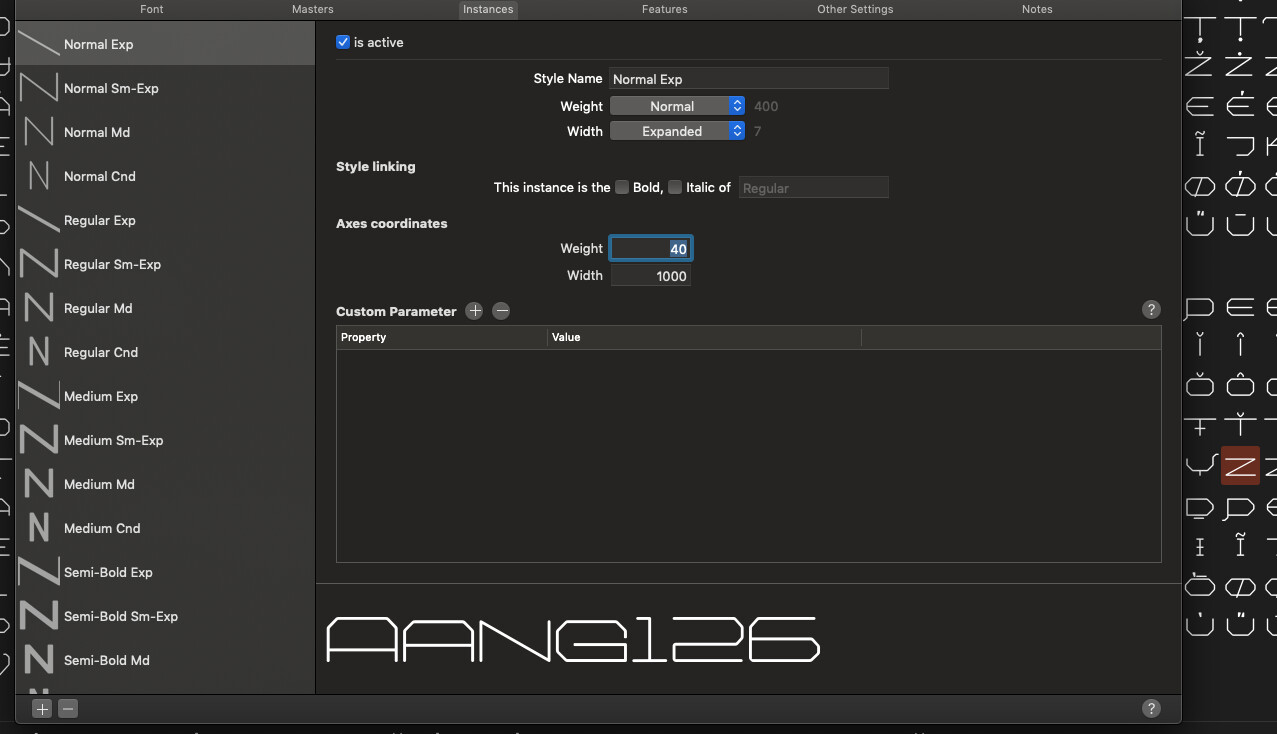Select the Medium Cnd instance icon
Screen dimensions: 1277x734
[39, 528]
